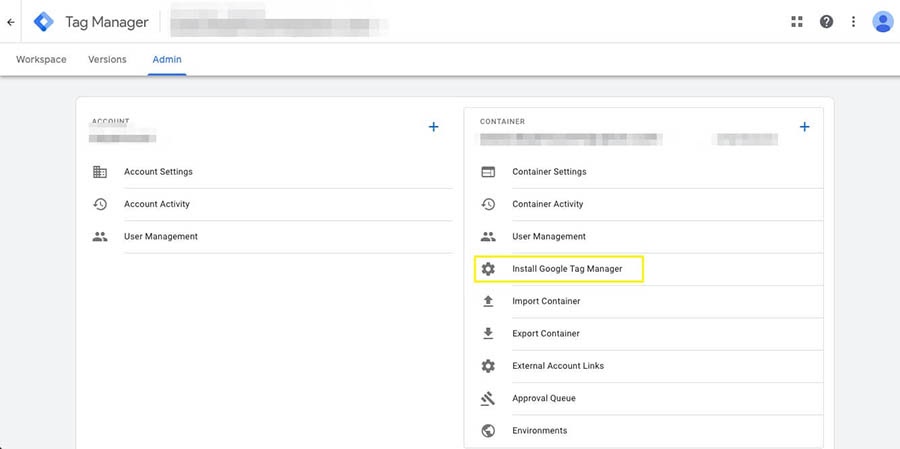Click the Tag Manager diamond logo
Viewport: 900px width, 449px height.
[x=44, y=22]
